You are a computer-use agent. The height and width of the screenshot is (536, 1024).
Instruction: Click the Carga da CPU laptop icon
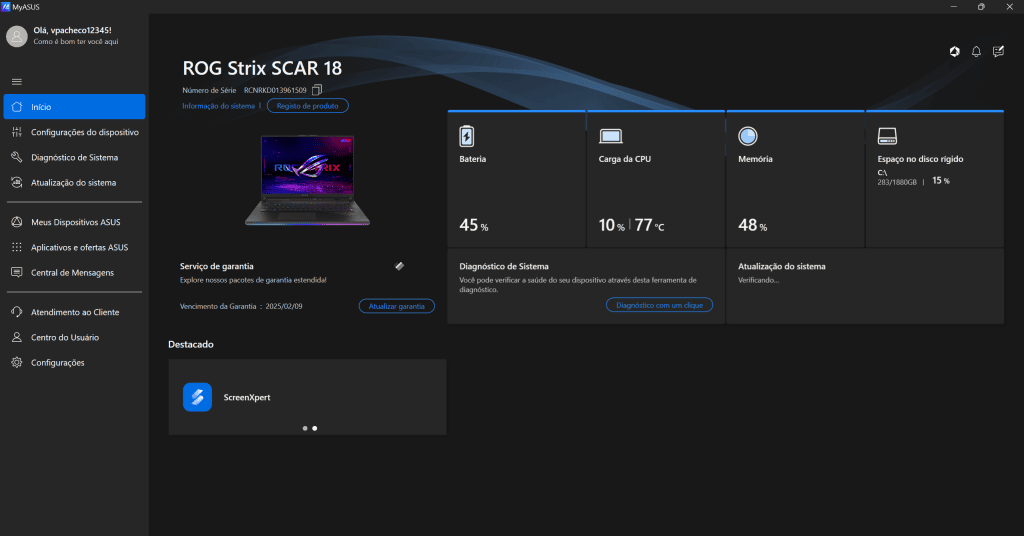(611, 136)
